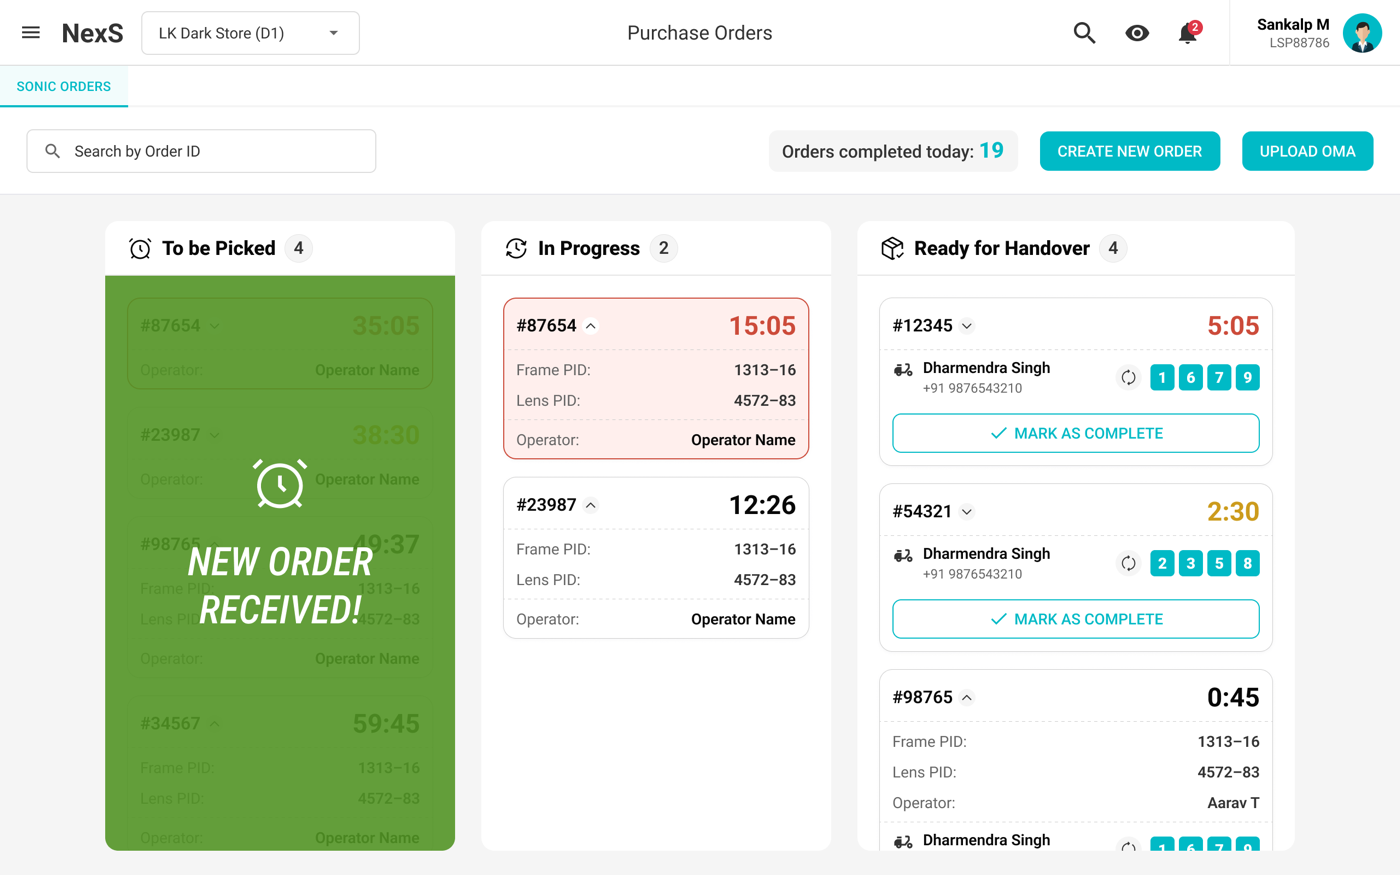1400x875 pixels.
Task: Click code digit 9 in order #12345
Action: click(1247, 377)
